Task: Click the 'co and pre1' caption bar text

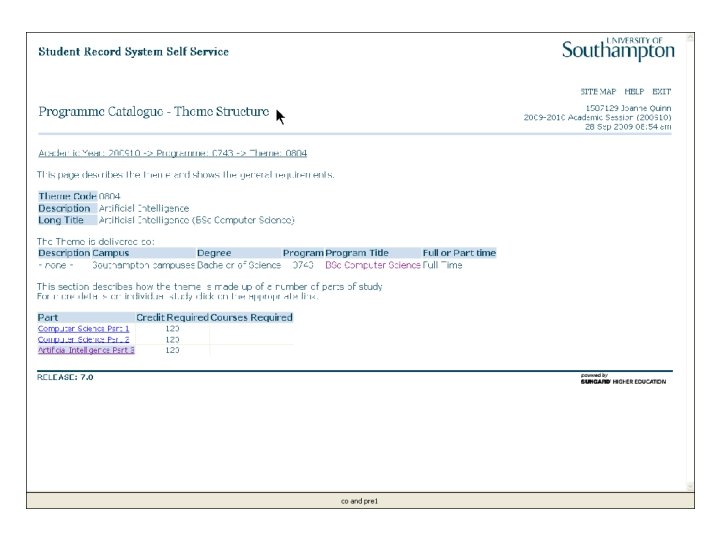Action: 360,501
